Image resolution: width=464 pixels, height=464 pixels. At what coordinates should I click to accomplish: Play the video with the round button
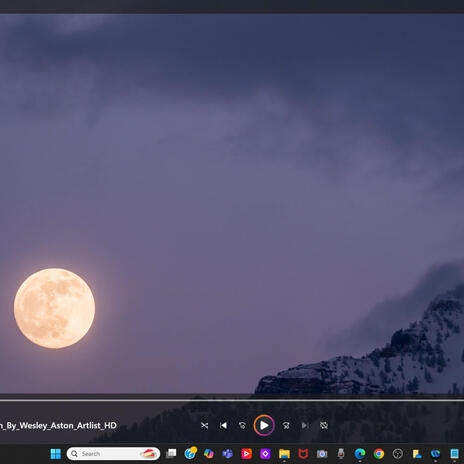[x=264, y=425]
